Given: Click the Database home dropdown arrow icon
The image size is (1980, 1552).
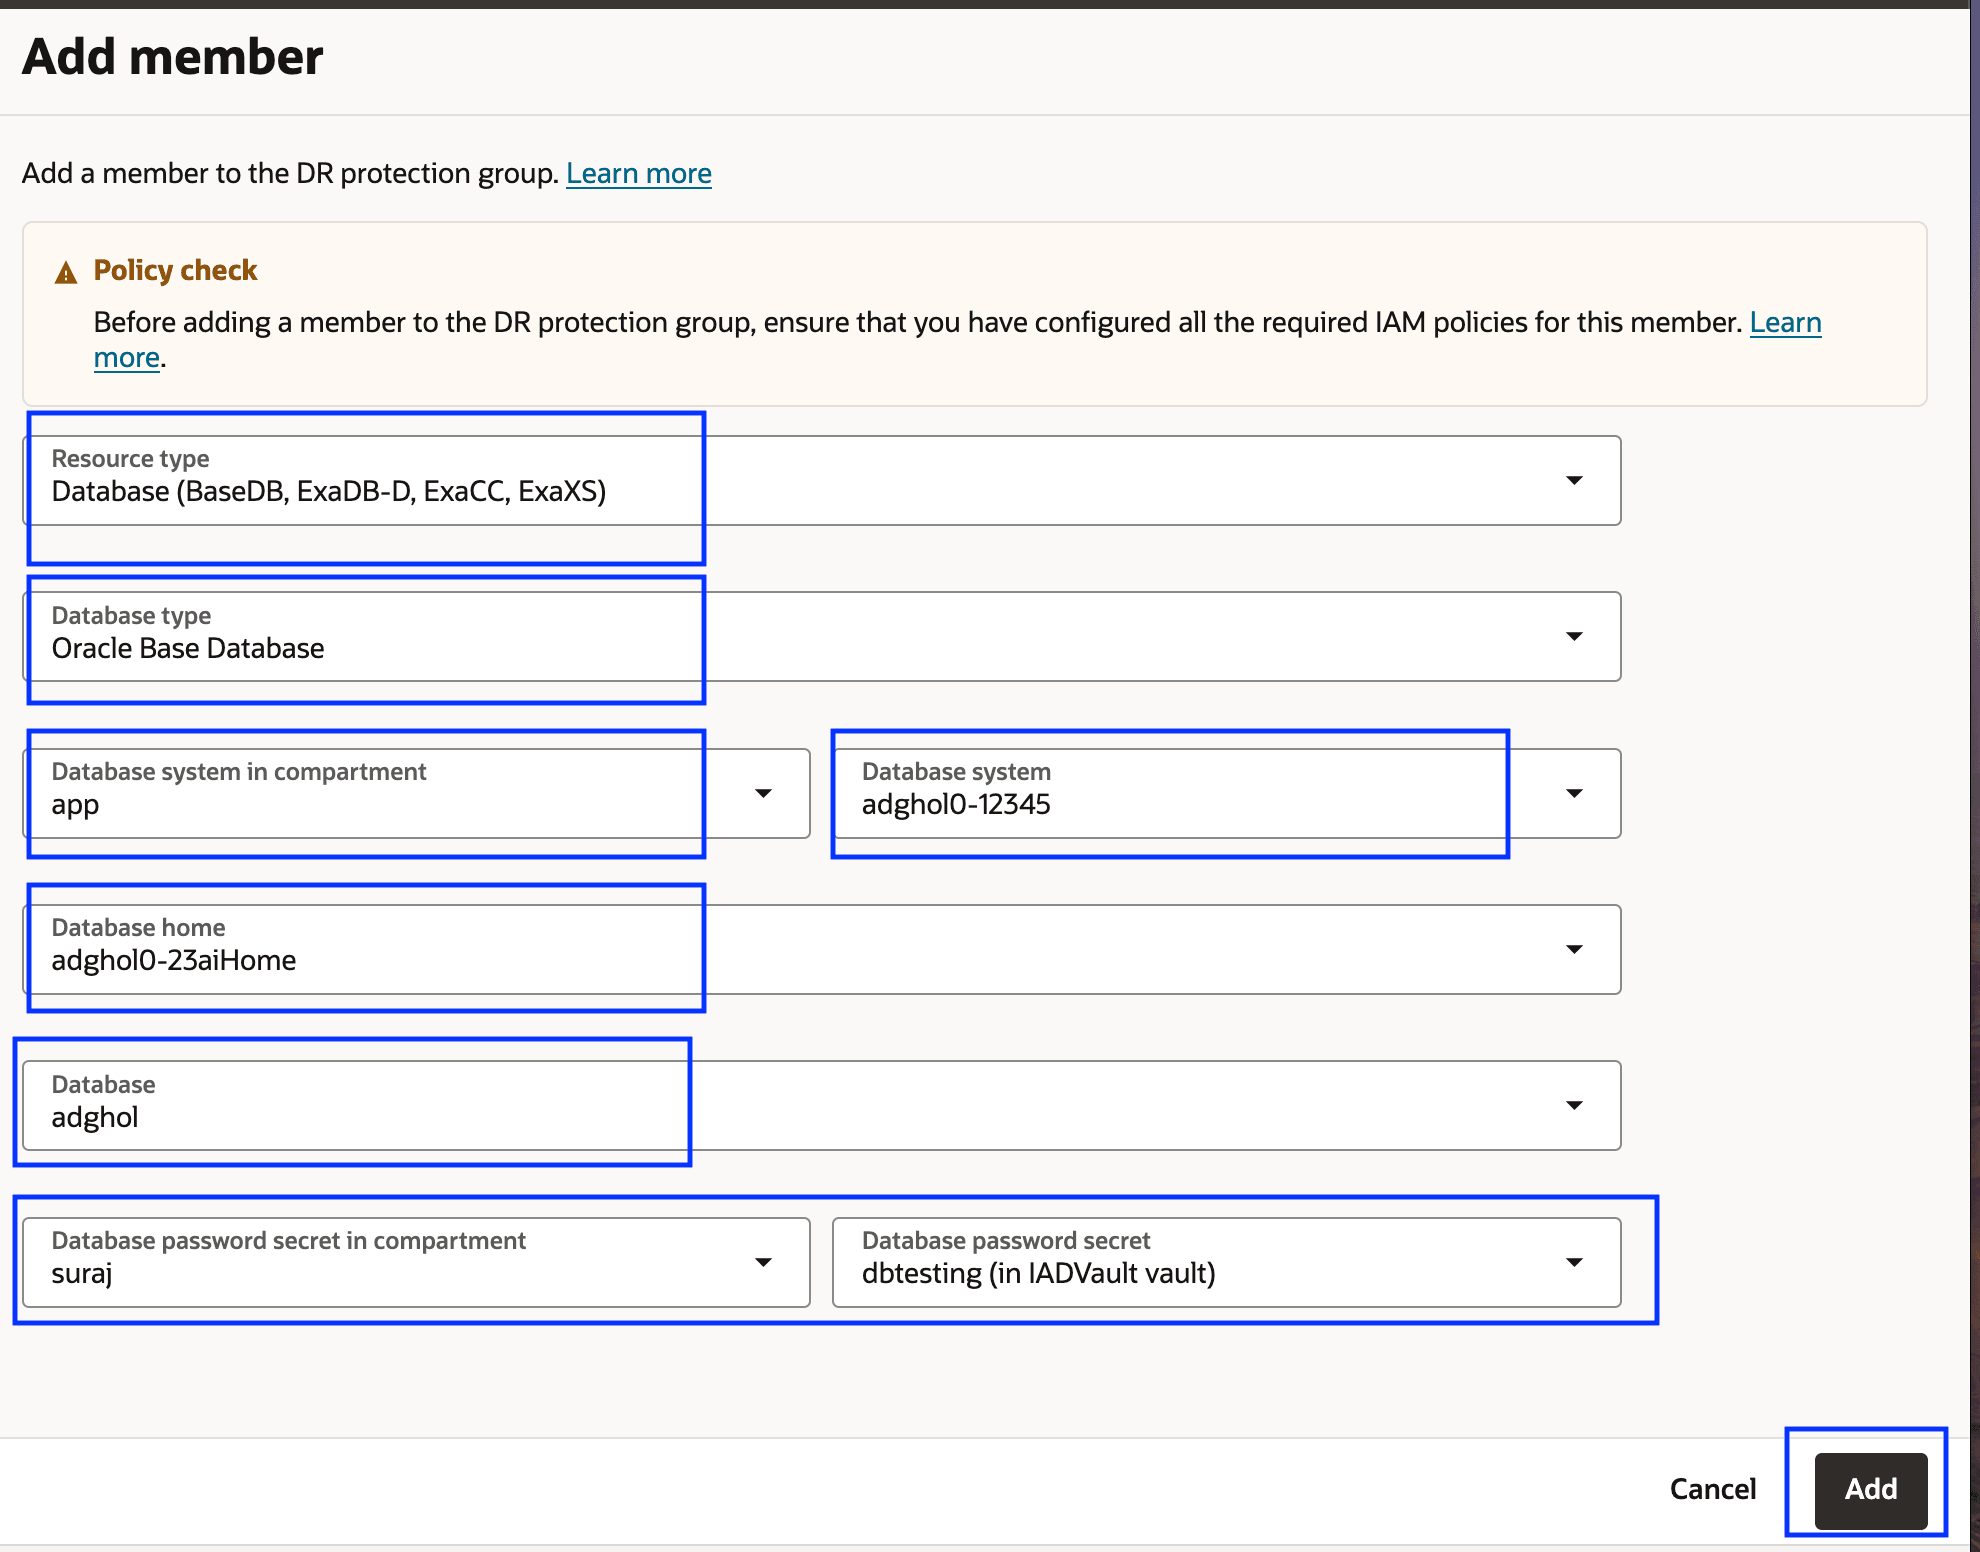Looking at the screenshot, I should [1574, 949].
